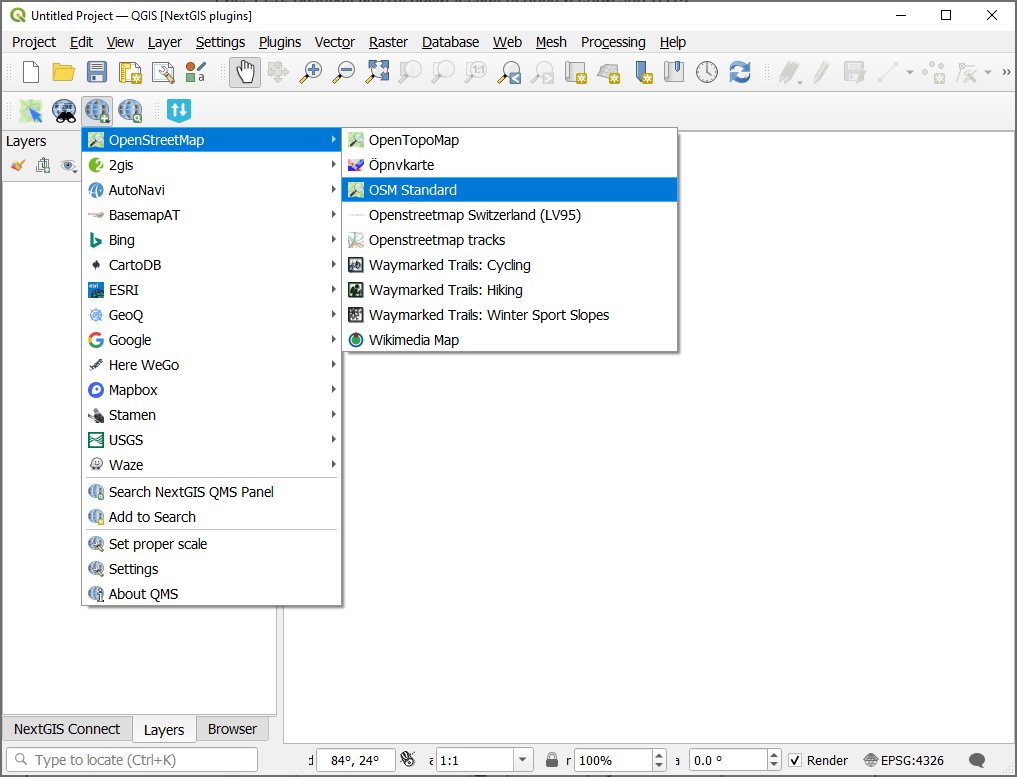
Task: Select the Pan Map hand tool
Action: (245, 72)
